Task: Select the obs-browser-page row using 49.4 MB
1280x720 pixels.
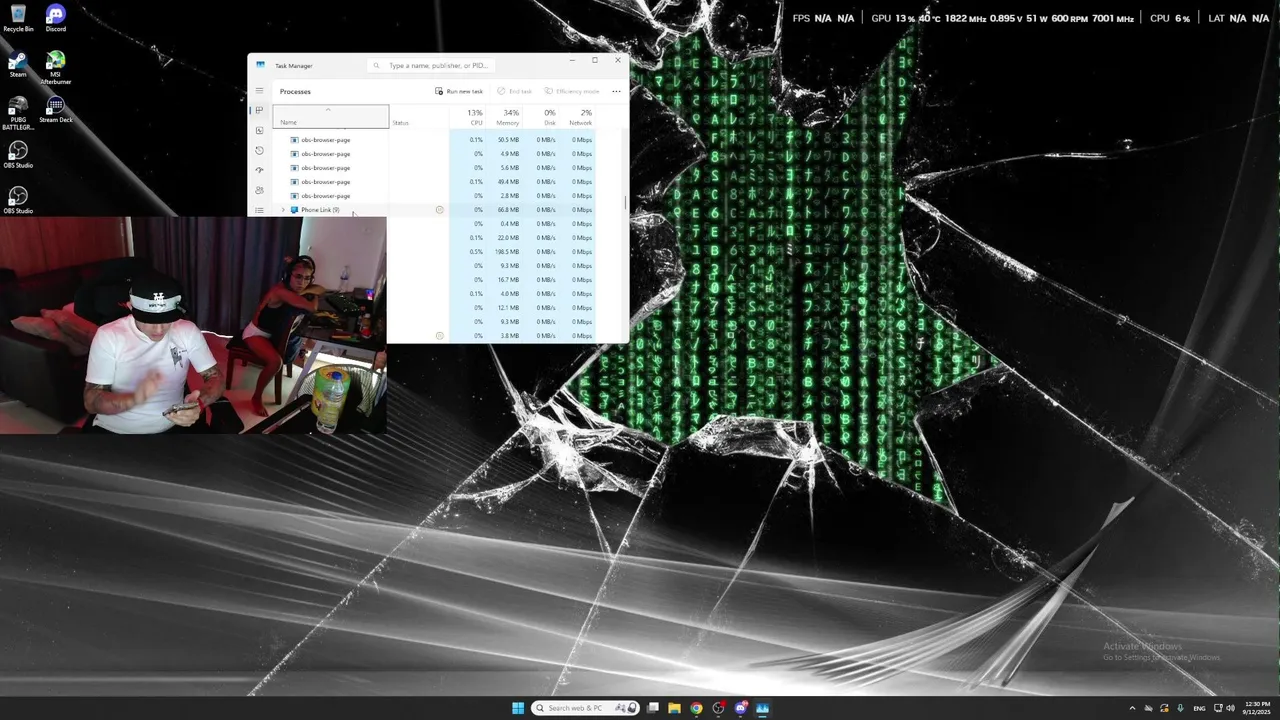Action: click(436, 182)
